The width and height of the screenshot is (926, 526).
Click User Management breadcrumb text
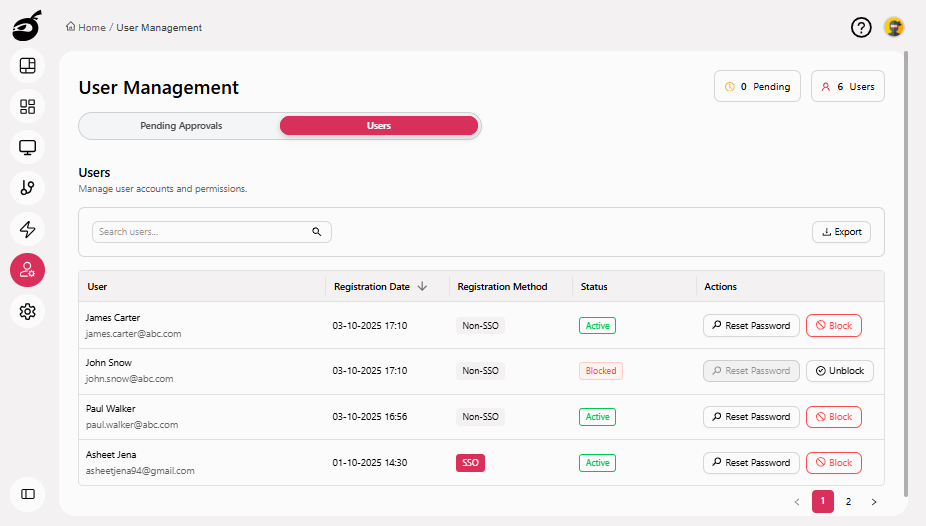[159, 27]
